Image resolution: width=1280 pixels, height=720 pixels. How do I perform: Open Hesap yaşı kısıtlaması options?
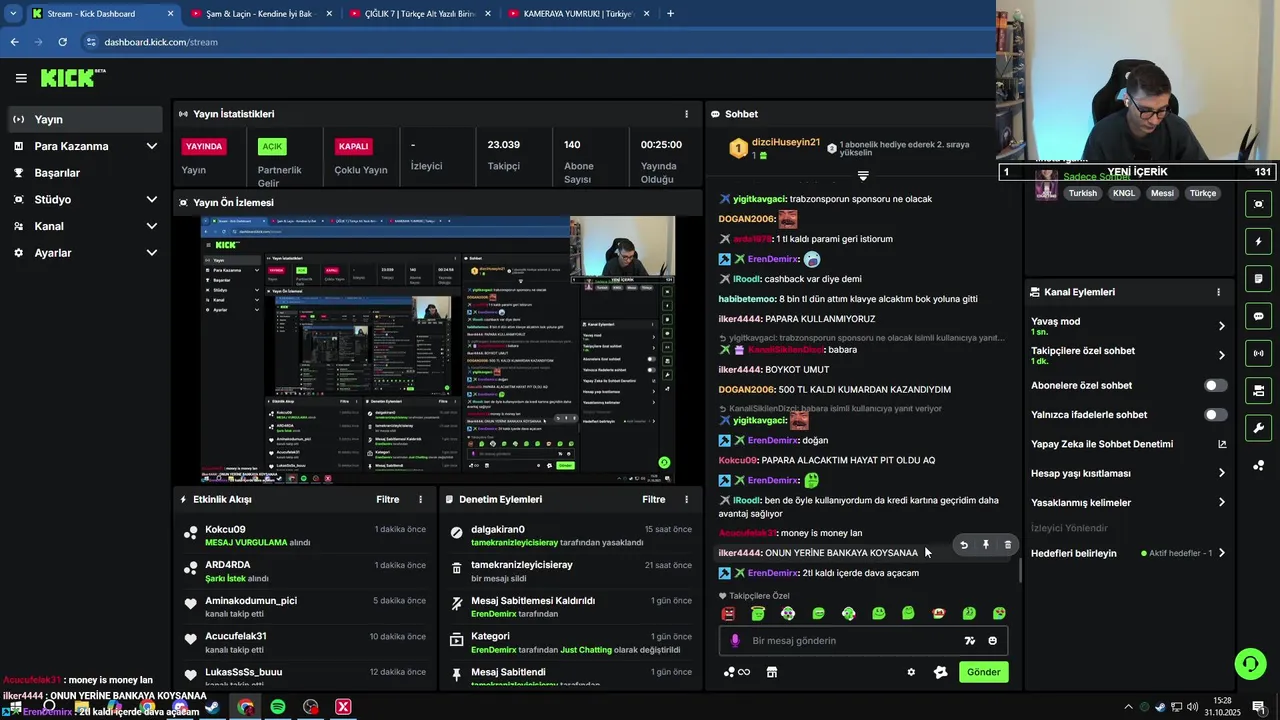pyautogui.click(x=1128, y=473)
